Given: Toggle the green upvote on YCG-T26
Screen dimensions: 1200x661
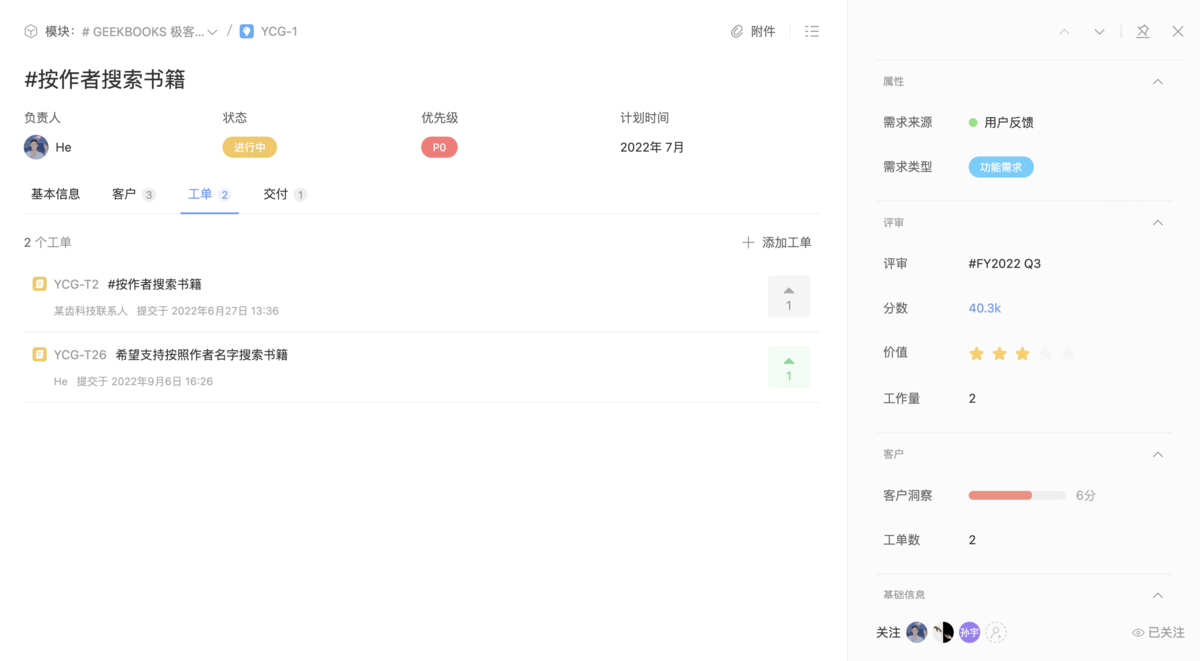Looking at the screenshot, I should 789,368.
